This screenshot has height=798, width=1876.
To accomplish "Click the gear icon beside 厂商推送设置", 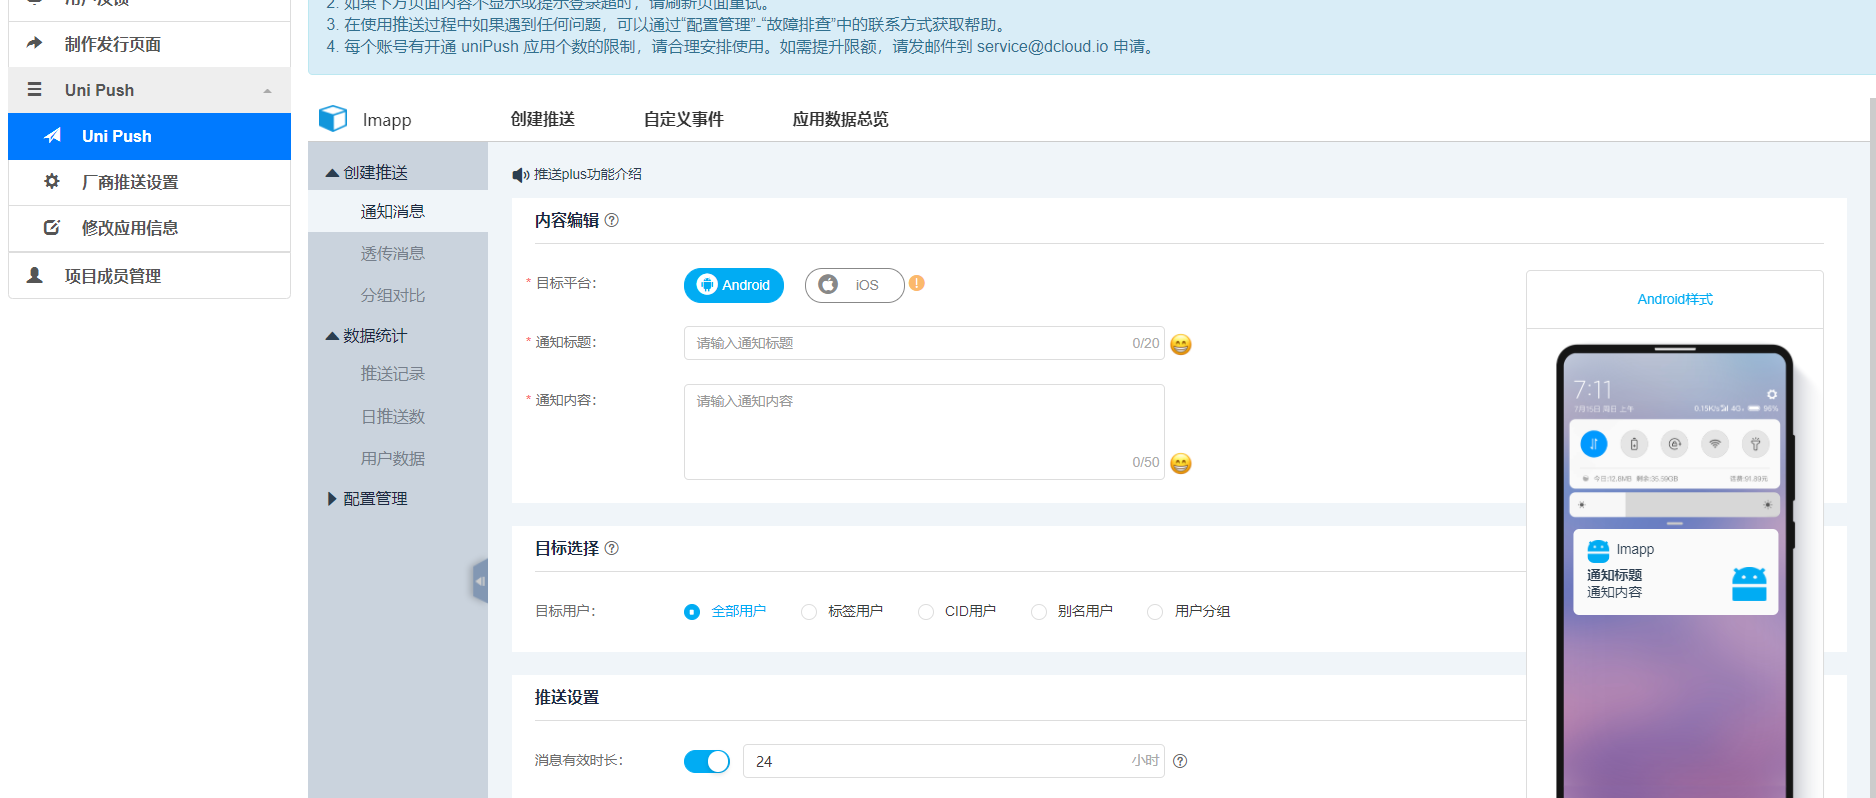I will [52, 181].
